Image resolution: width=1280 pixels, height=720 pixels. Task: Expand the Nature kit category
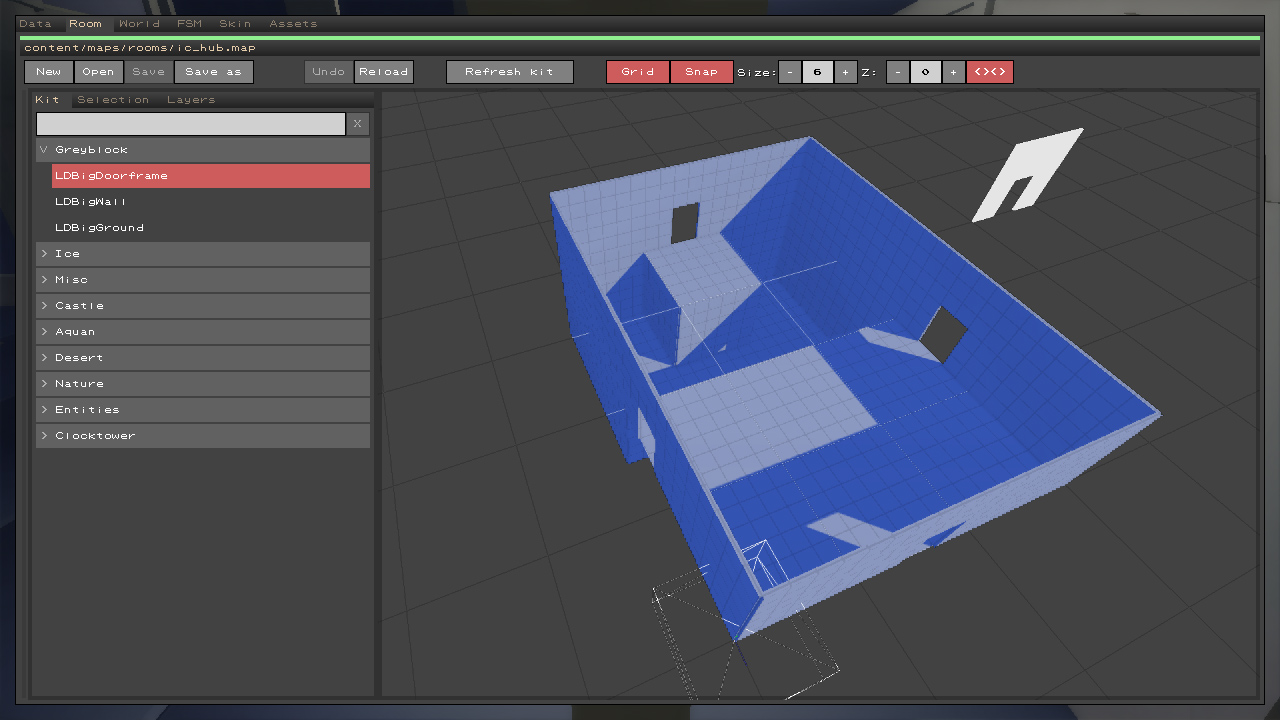pos(203,384)
